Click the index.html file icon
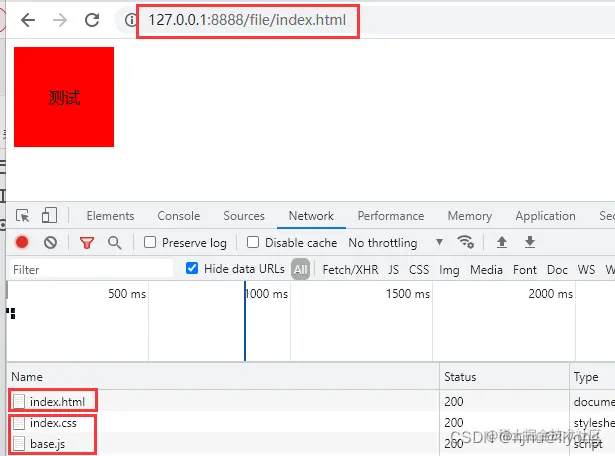 coord(19,401)
